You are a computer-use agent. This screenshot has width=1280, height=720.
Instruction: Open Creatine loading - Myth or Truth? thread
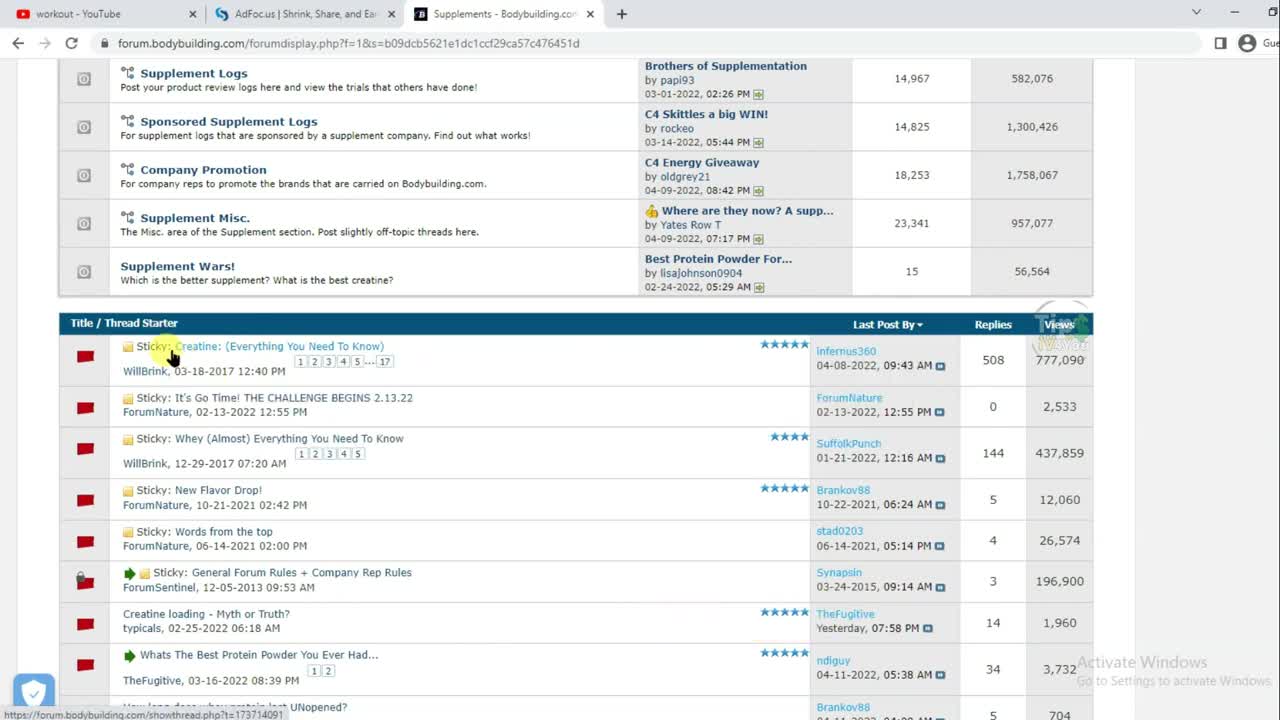click(x=206, y=614)
